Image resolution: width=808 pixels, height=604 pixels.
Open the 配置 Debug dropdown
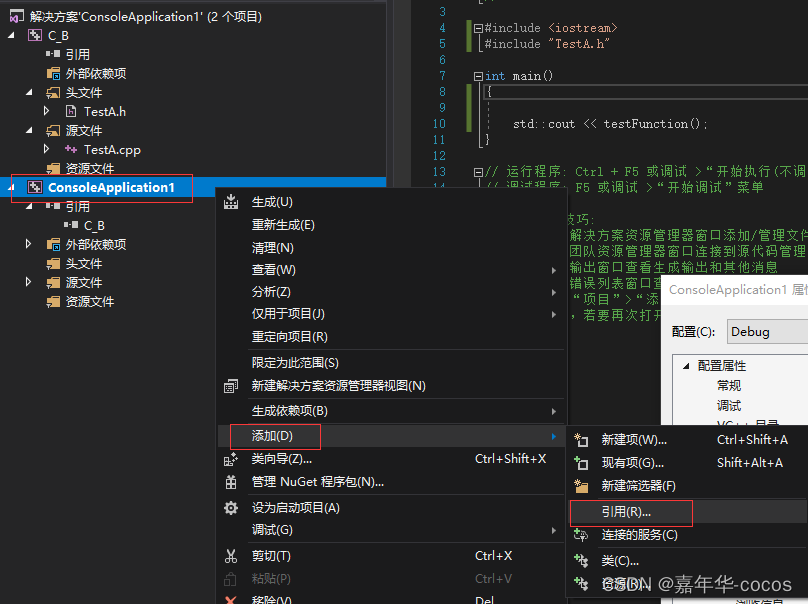767,331
